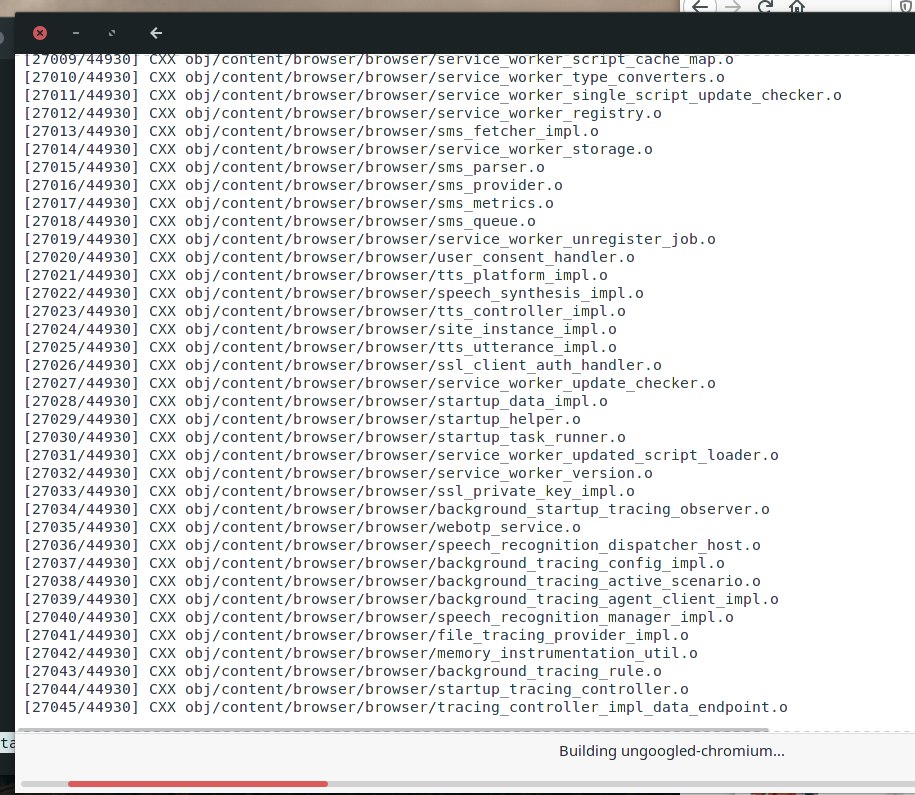Select the line with file_tracing_provider_impl.o

coord(356,638)
